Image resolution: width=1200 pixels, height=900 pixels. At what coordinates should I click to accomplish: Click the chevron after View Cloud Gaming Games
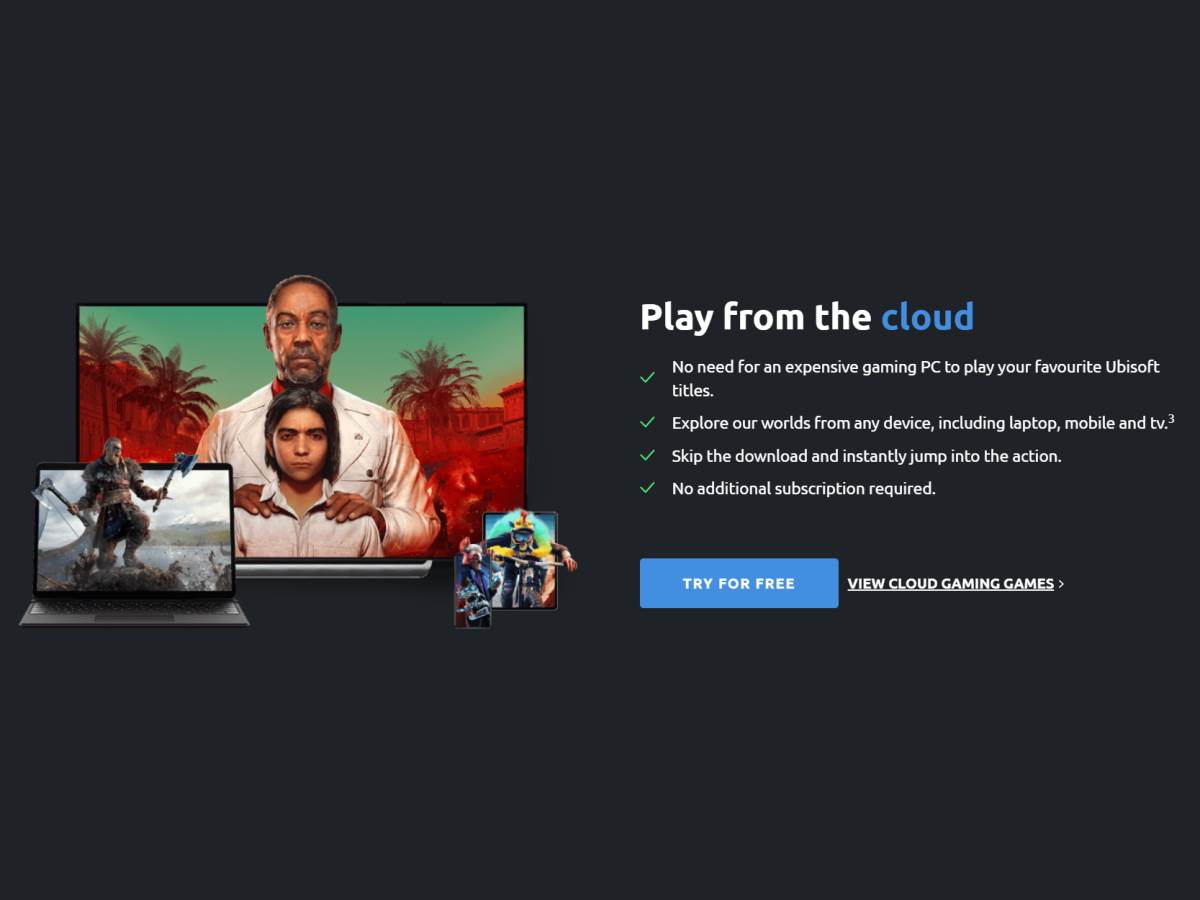pyautogui.click(x=1062, y=584)
